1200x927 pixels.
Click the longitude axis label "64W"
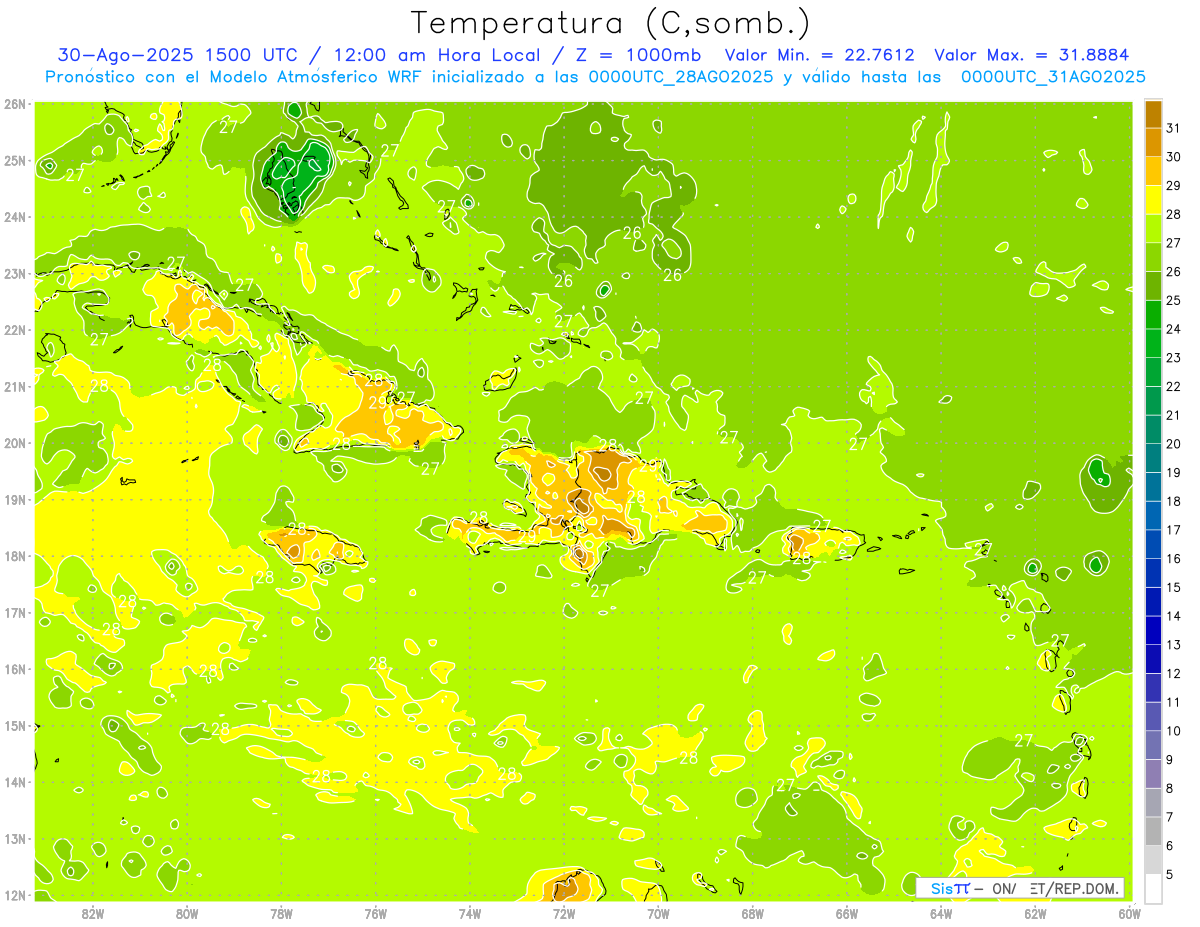[x=941, y=913]
